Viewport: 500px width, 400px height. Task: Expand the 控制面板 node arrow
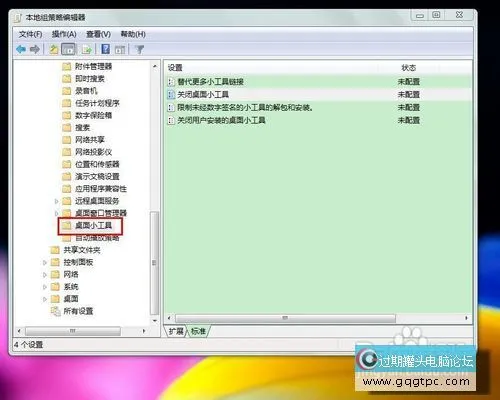(45, 263)
